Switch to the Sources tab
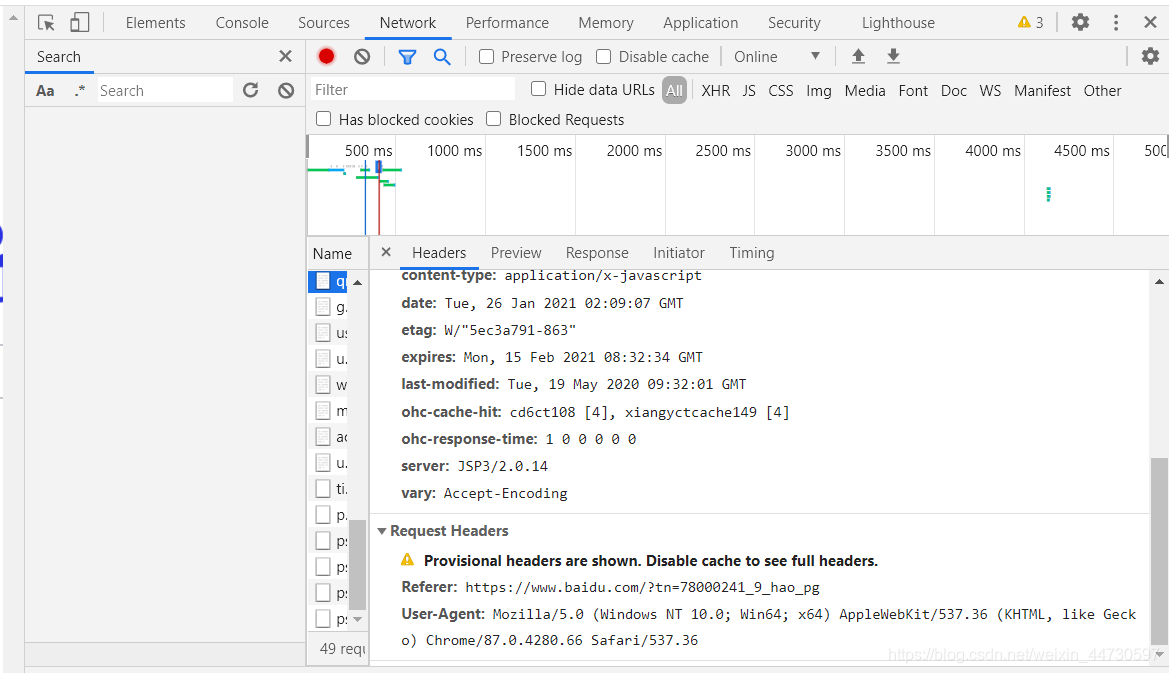 [324, 23]
